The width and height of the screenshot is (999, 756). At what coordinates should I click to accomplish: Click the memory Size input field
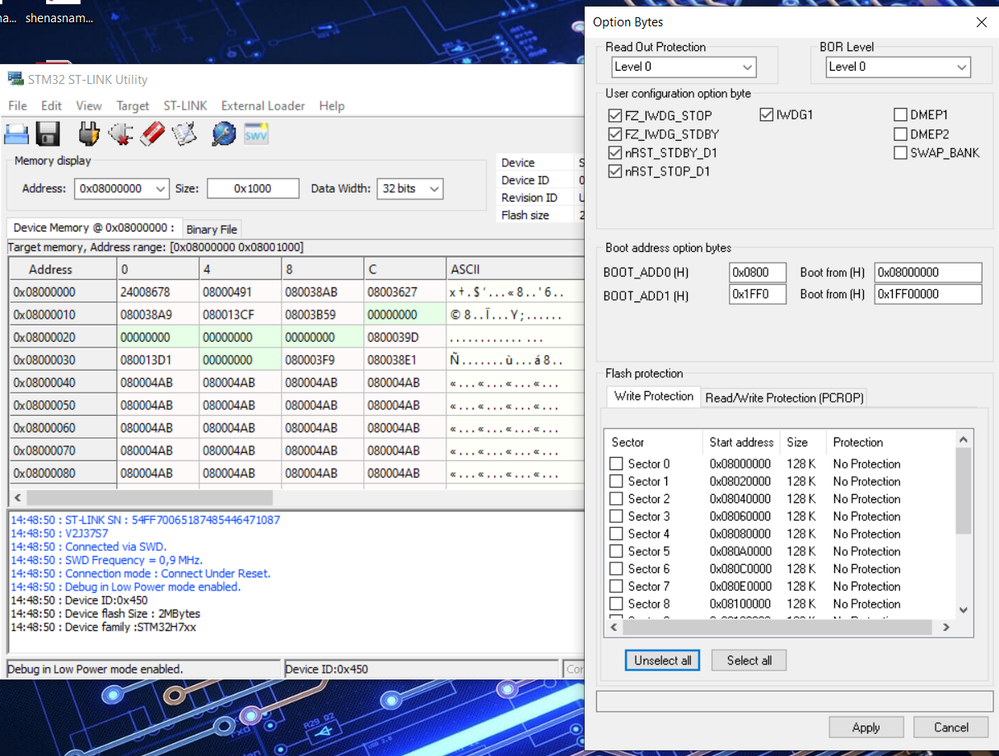pyautogui.click(x=253, y=189)
